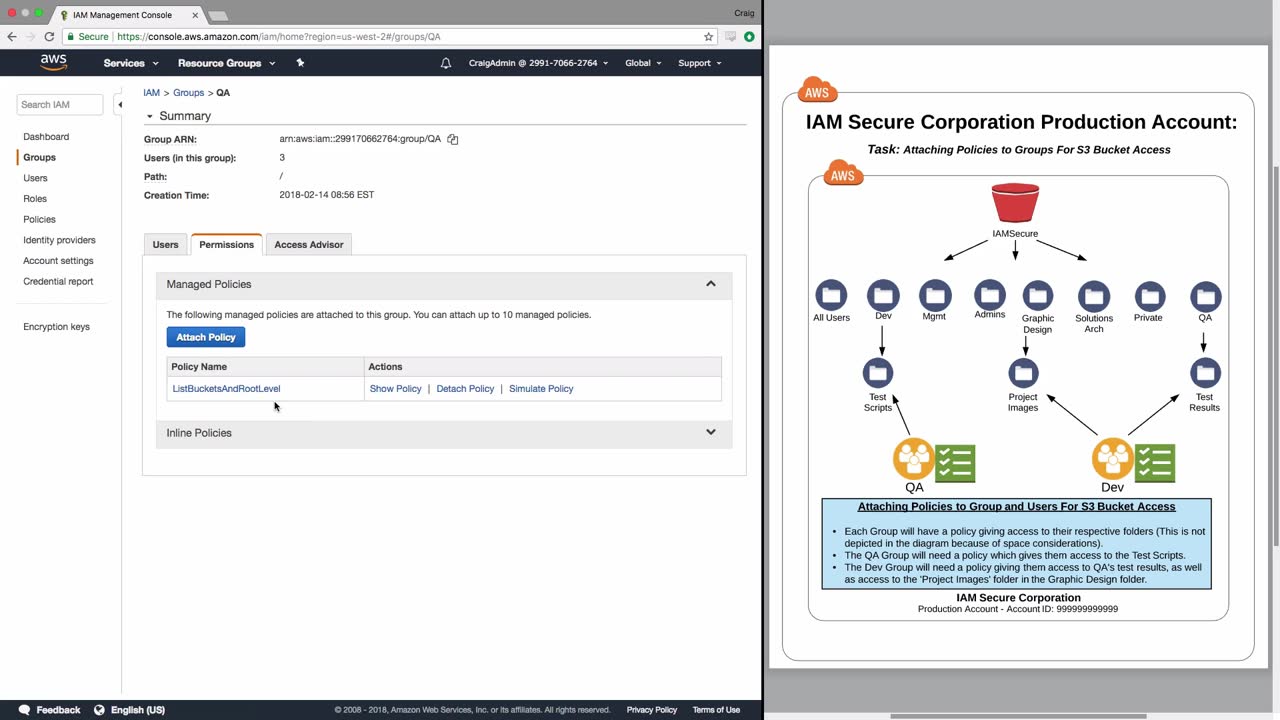Open Identity providers in the sidebar
This screenshot has height=720, width=1280.
pos(60,241)
